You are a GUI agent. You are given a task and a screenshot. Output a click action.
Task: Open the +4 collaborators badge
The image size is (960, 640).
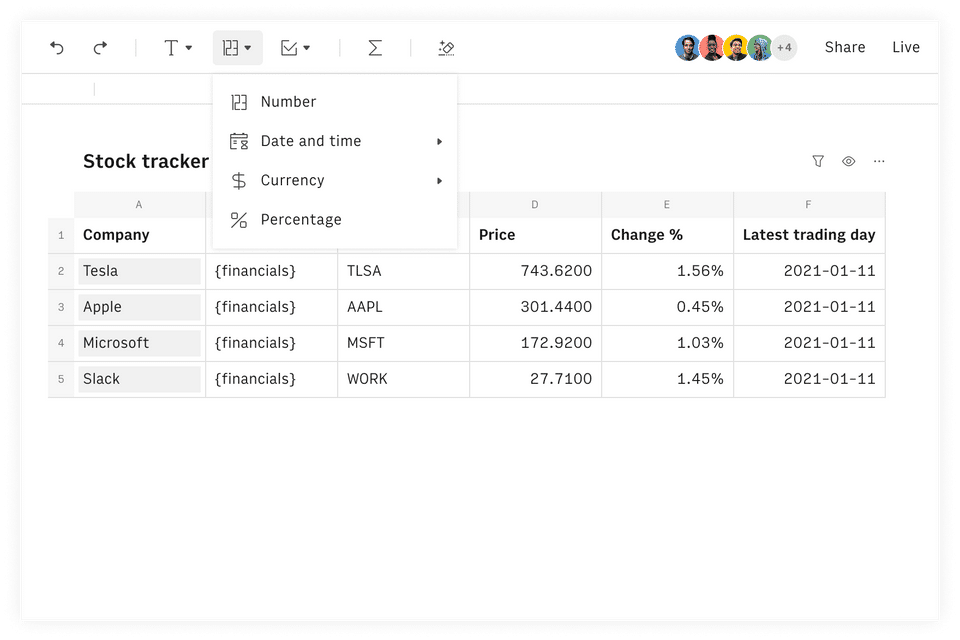pyautogui.click(x=784, y=47)
